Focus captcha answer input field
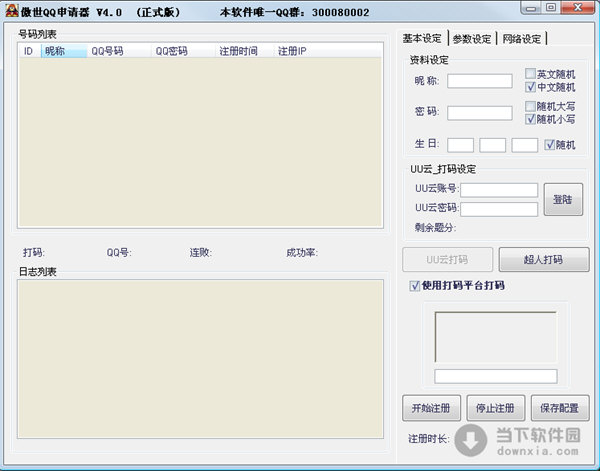600x471 pixels. (x=496, y=376)
